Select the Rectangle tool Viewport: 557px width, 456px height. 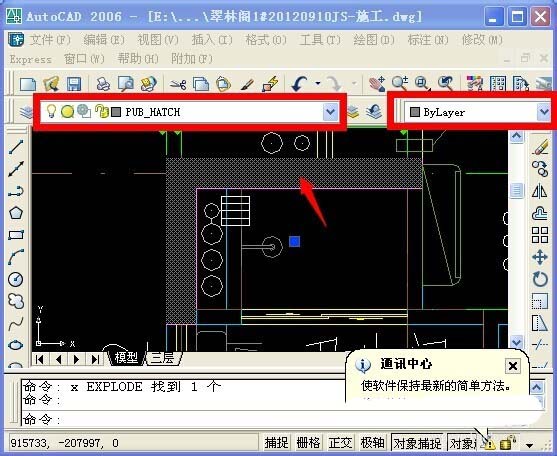pyautogui.click(x=16, y=235)
